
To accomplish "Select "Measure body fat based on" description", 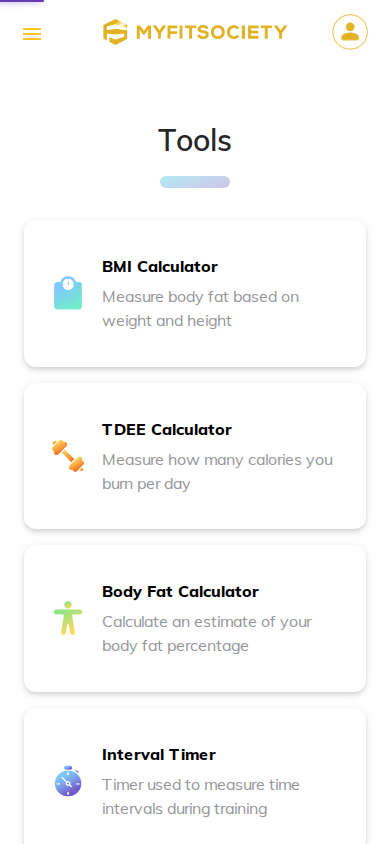I will pyautogui.click(x=201, y=297).
